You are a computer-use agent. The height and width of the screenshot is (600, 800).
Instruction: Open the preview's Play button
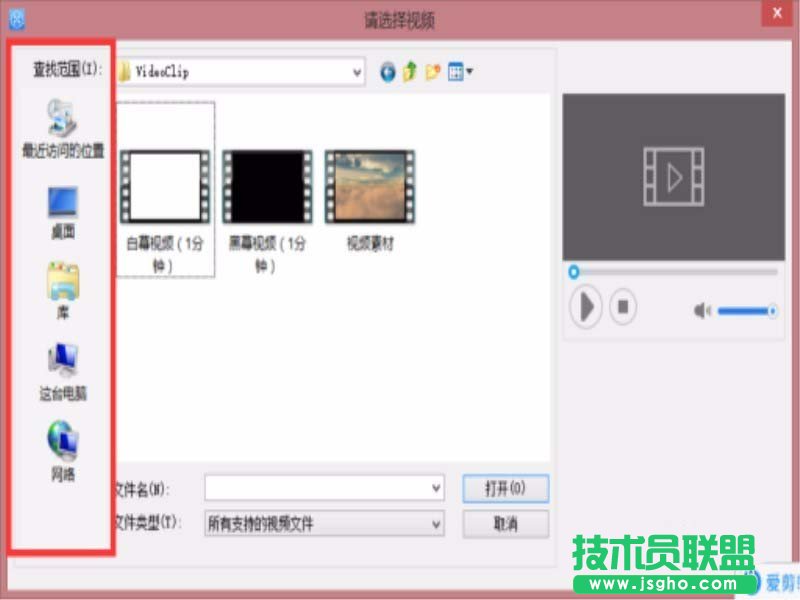(587, 308)
